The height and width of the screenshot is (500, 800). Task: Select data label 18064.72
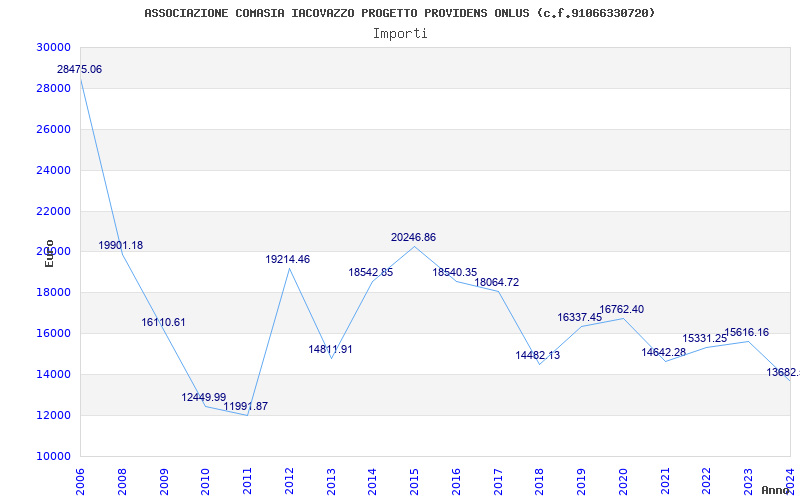(496, 282)
